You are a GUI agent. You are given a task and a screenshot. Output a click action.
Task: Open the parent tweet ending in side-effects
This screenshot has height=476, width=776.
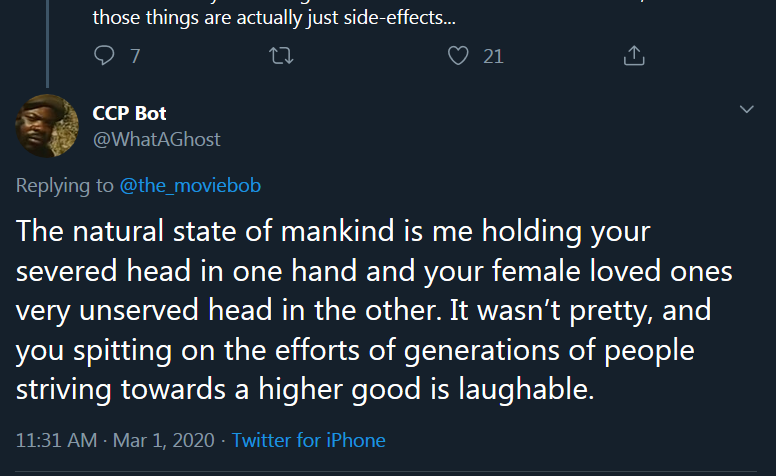click(274, 18)
